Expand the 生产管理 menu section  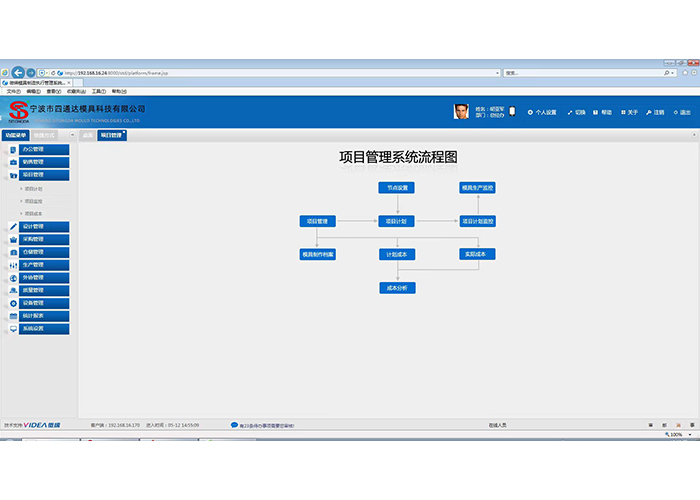(x=44, y=265)
